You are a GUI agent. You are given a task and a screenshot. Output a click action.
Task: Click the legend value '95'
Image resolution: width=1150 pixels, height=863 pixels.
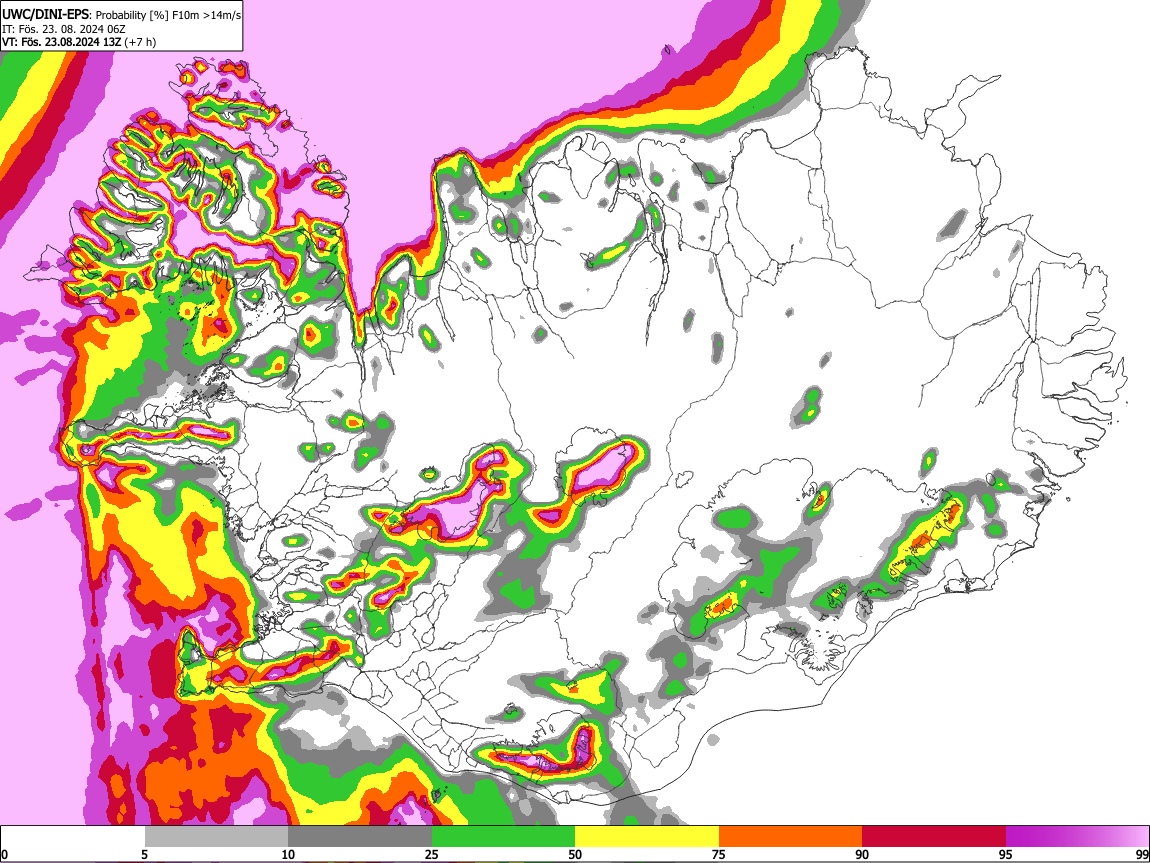click(1006, 854)
